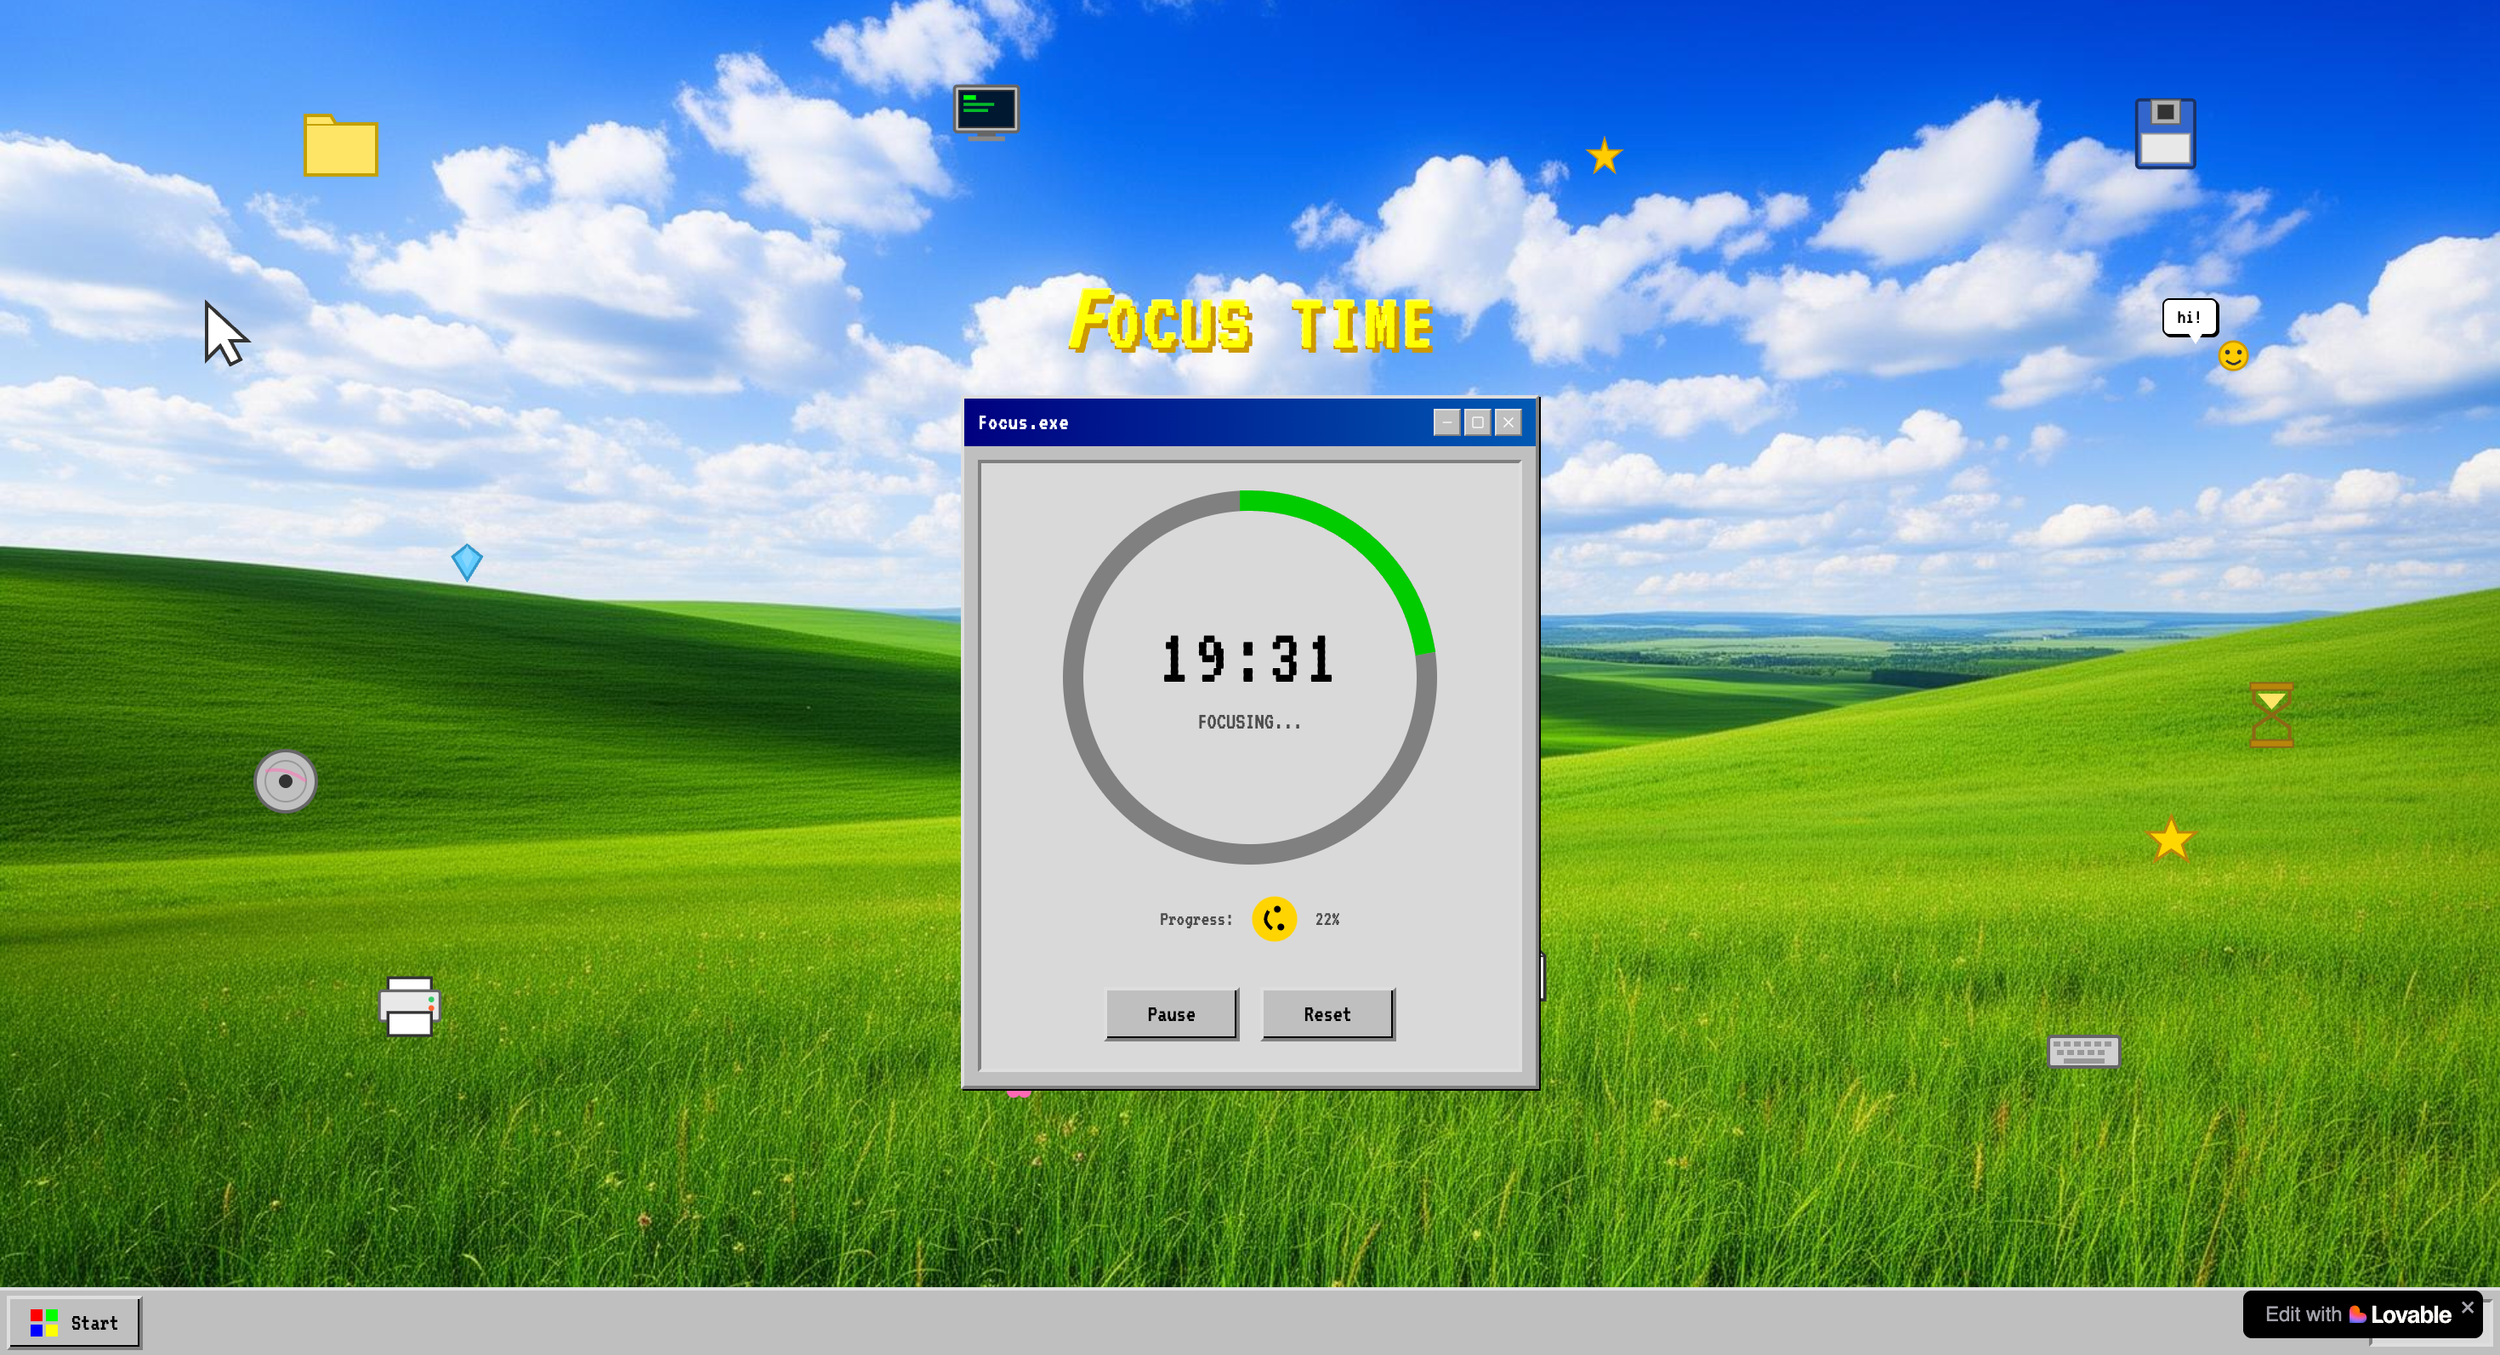Open the green-text terminal monitor icon
Screen dimensions: 2500x1355
(x=986, y=111)
